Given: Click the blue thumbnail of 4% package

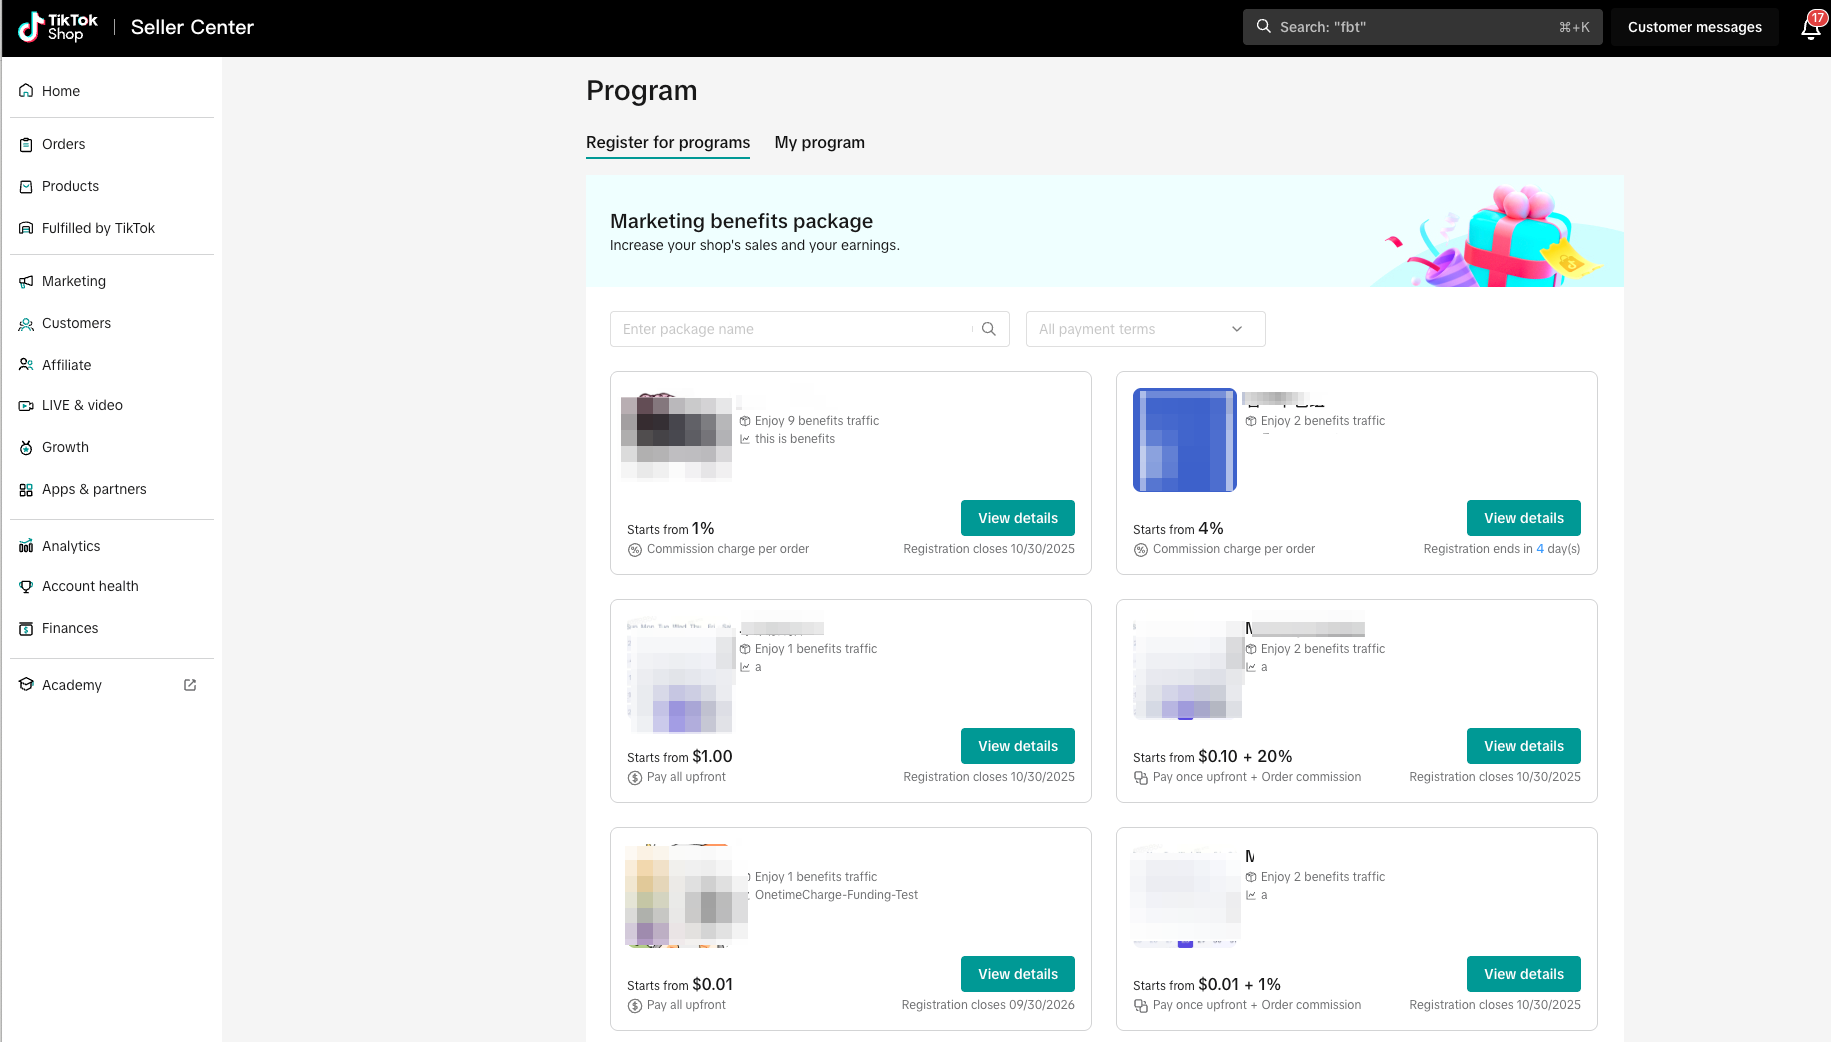Looking at the screenshot, I should [1184, 440].
